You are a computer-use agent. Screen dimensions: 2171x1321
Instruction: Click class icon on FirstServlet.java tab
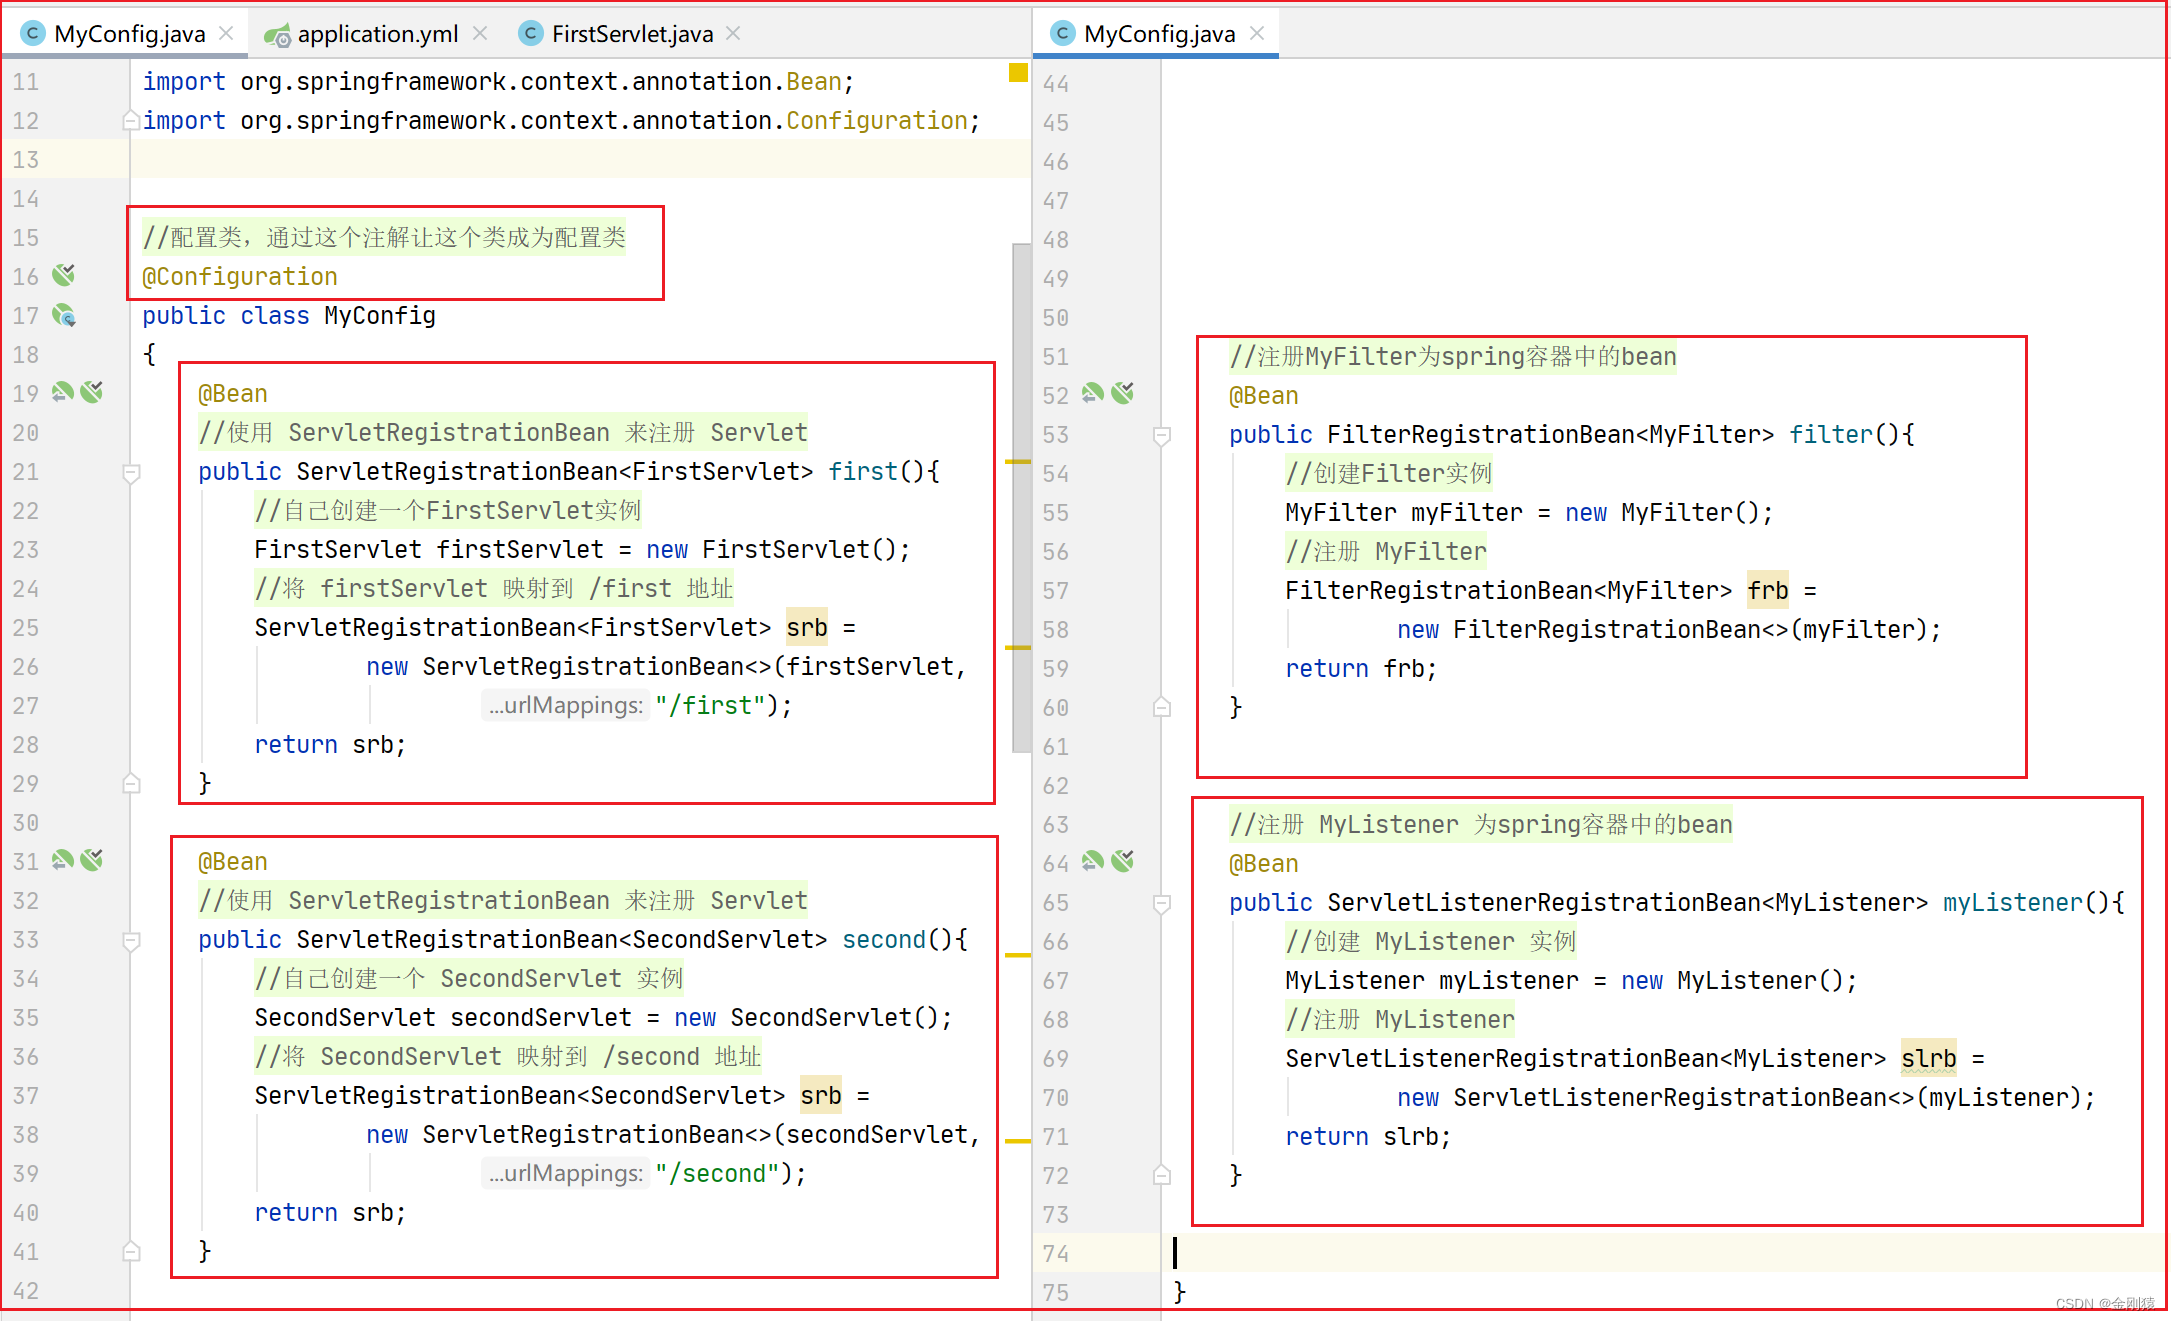click(x=531, y=34)
